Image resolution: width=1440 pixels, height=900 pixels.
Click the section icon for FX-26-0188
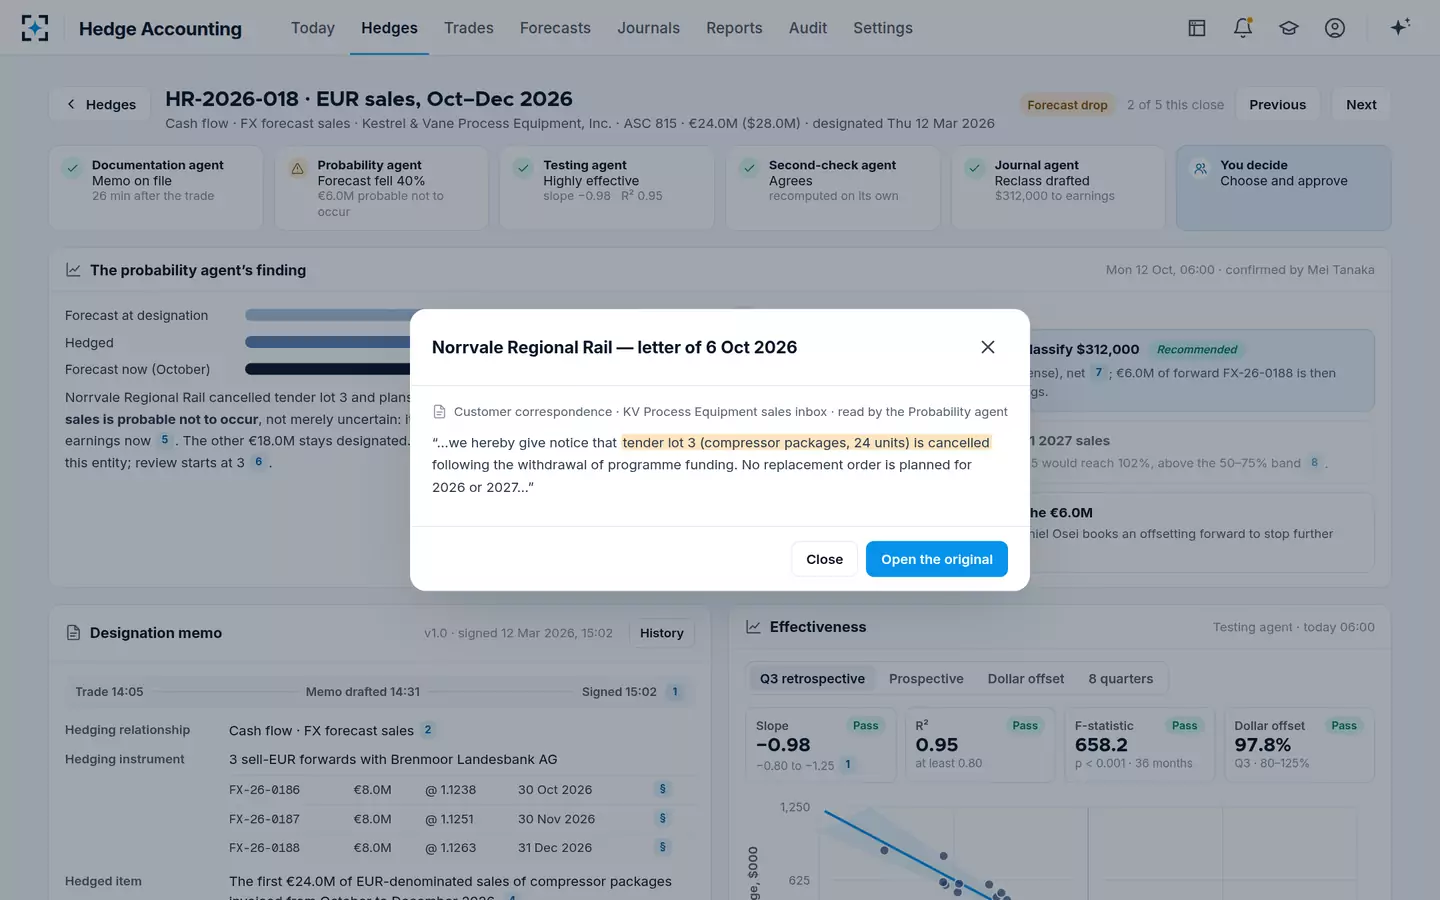pyautogui.click(x=662, y=847)
